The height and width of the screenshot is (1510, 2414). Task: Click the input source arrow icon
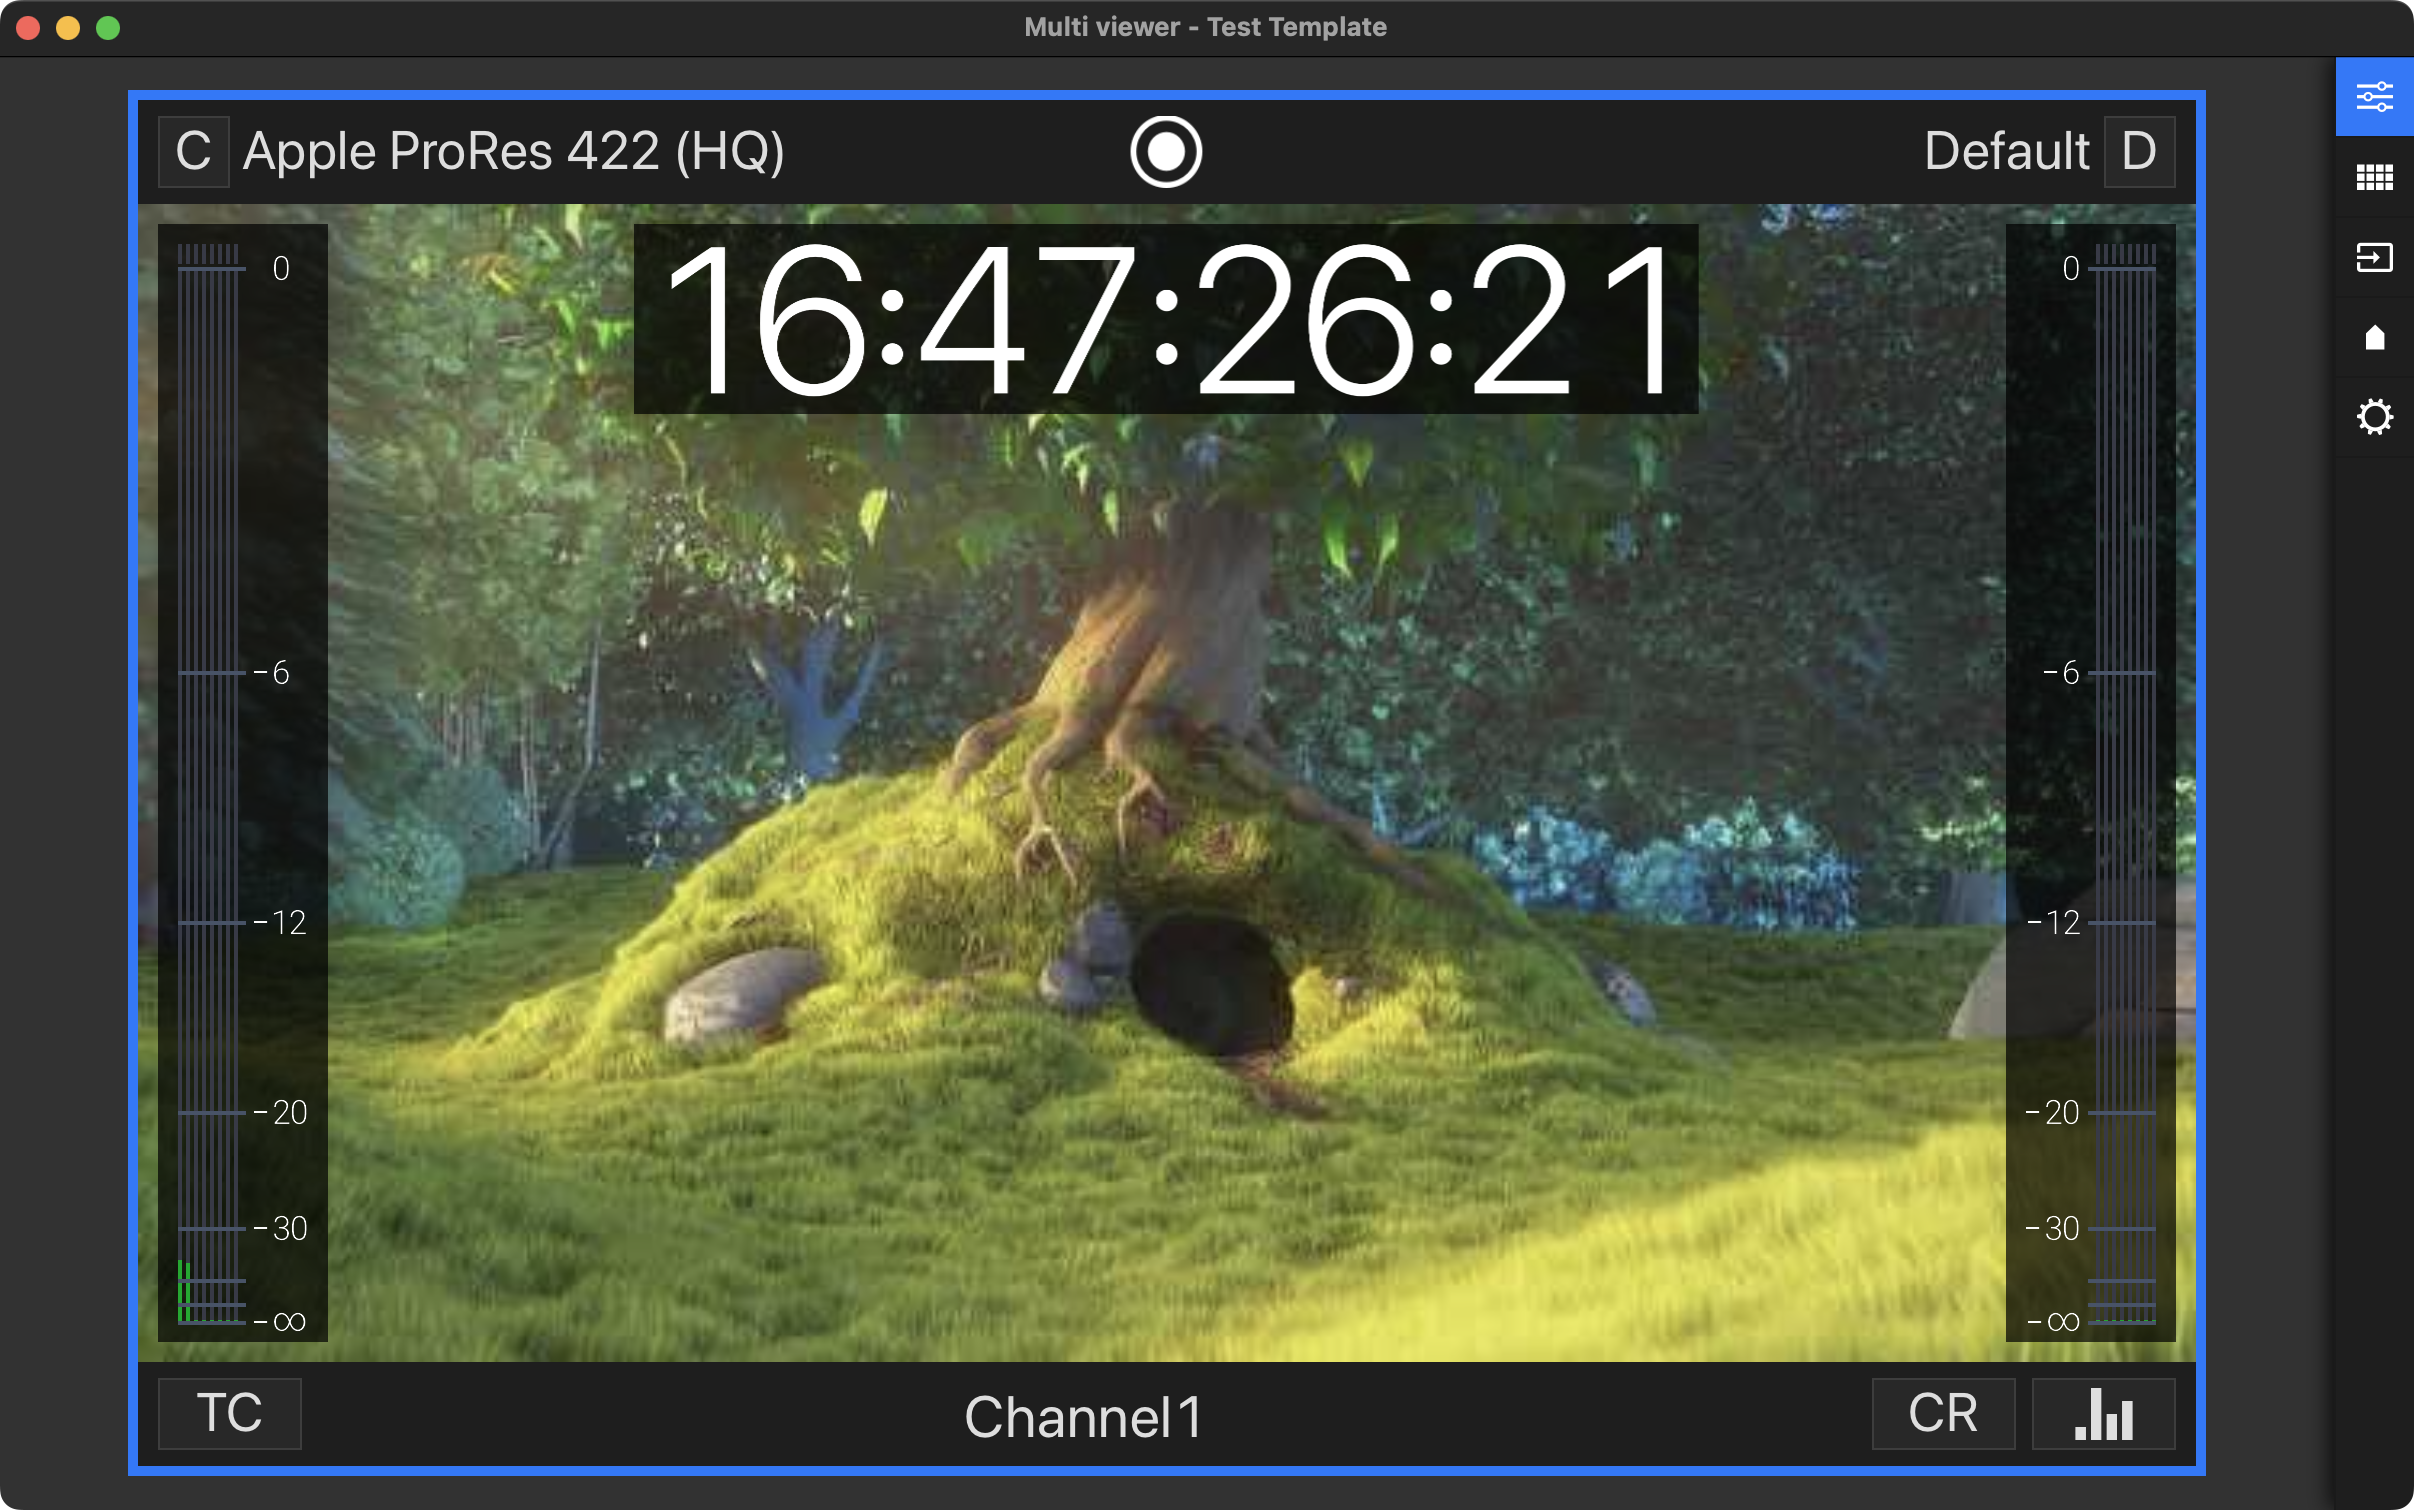tap(2374, 257)
